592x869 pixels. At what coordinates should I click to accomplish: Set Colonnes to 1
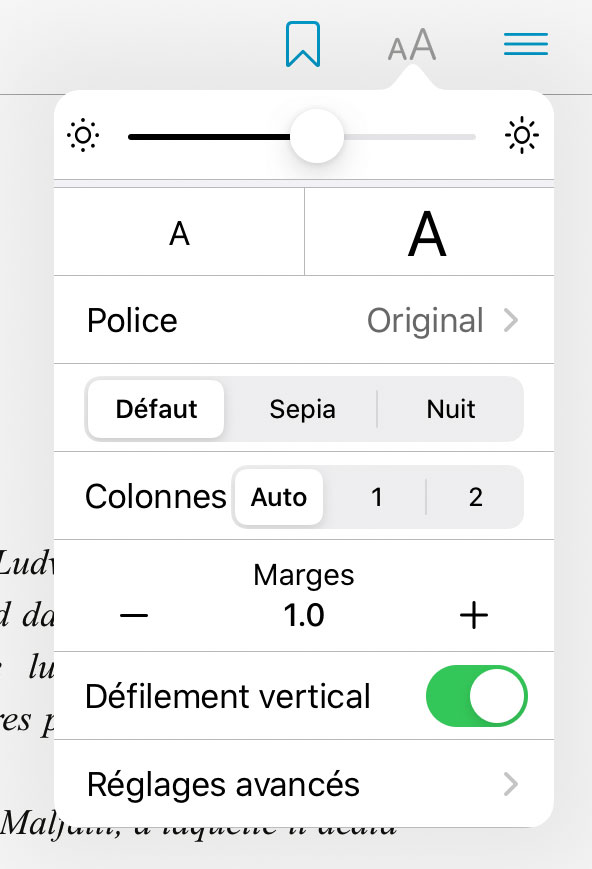377,497
